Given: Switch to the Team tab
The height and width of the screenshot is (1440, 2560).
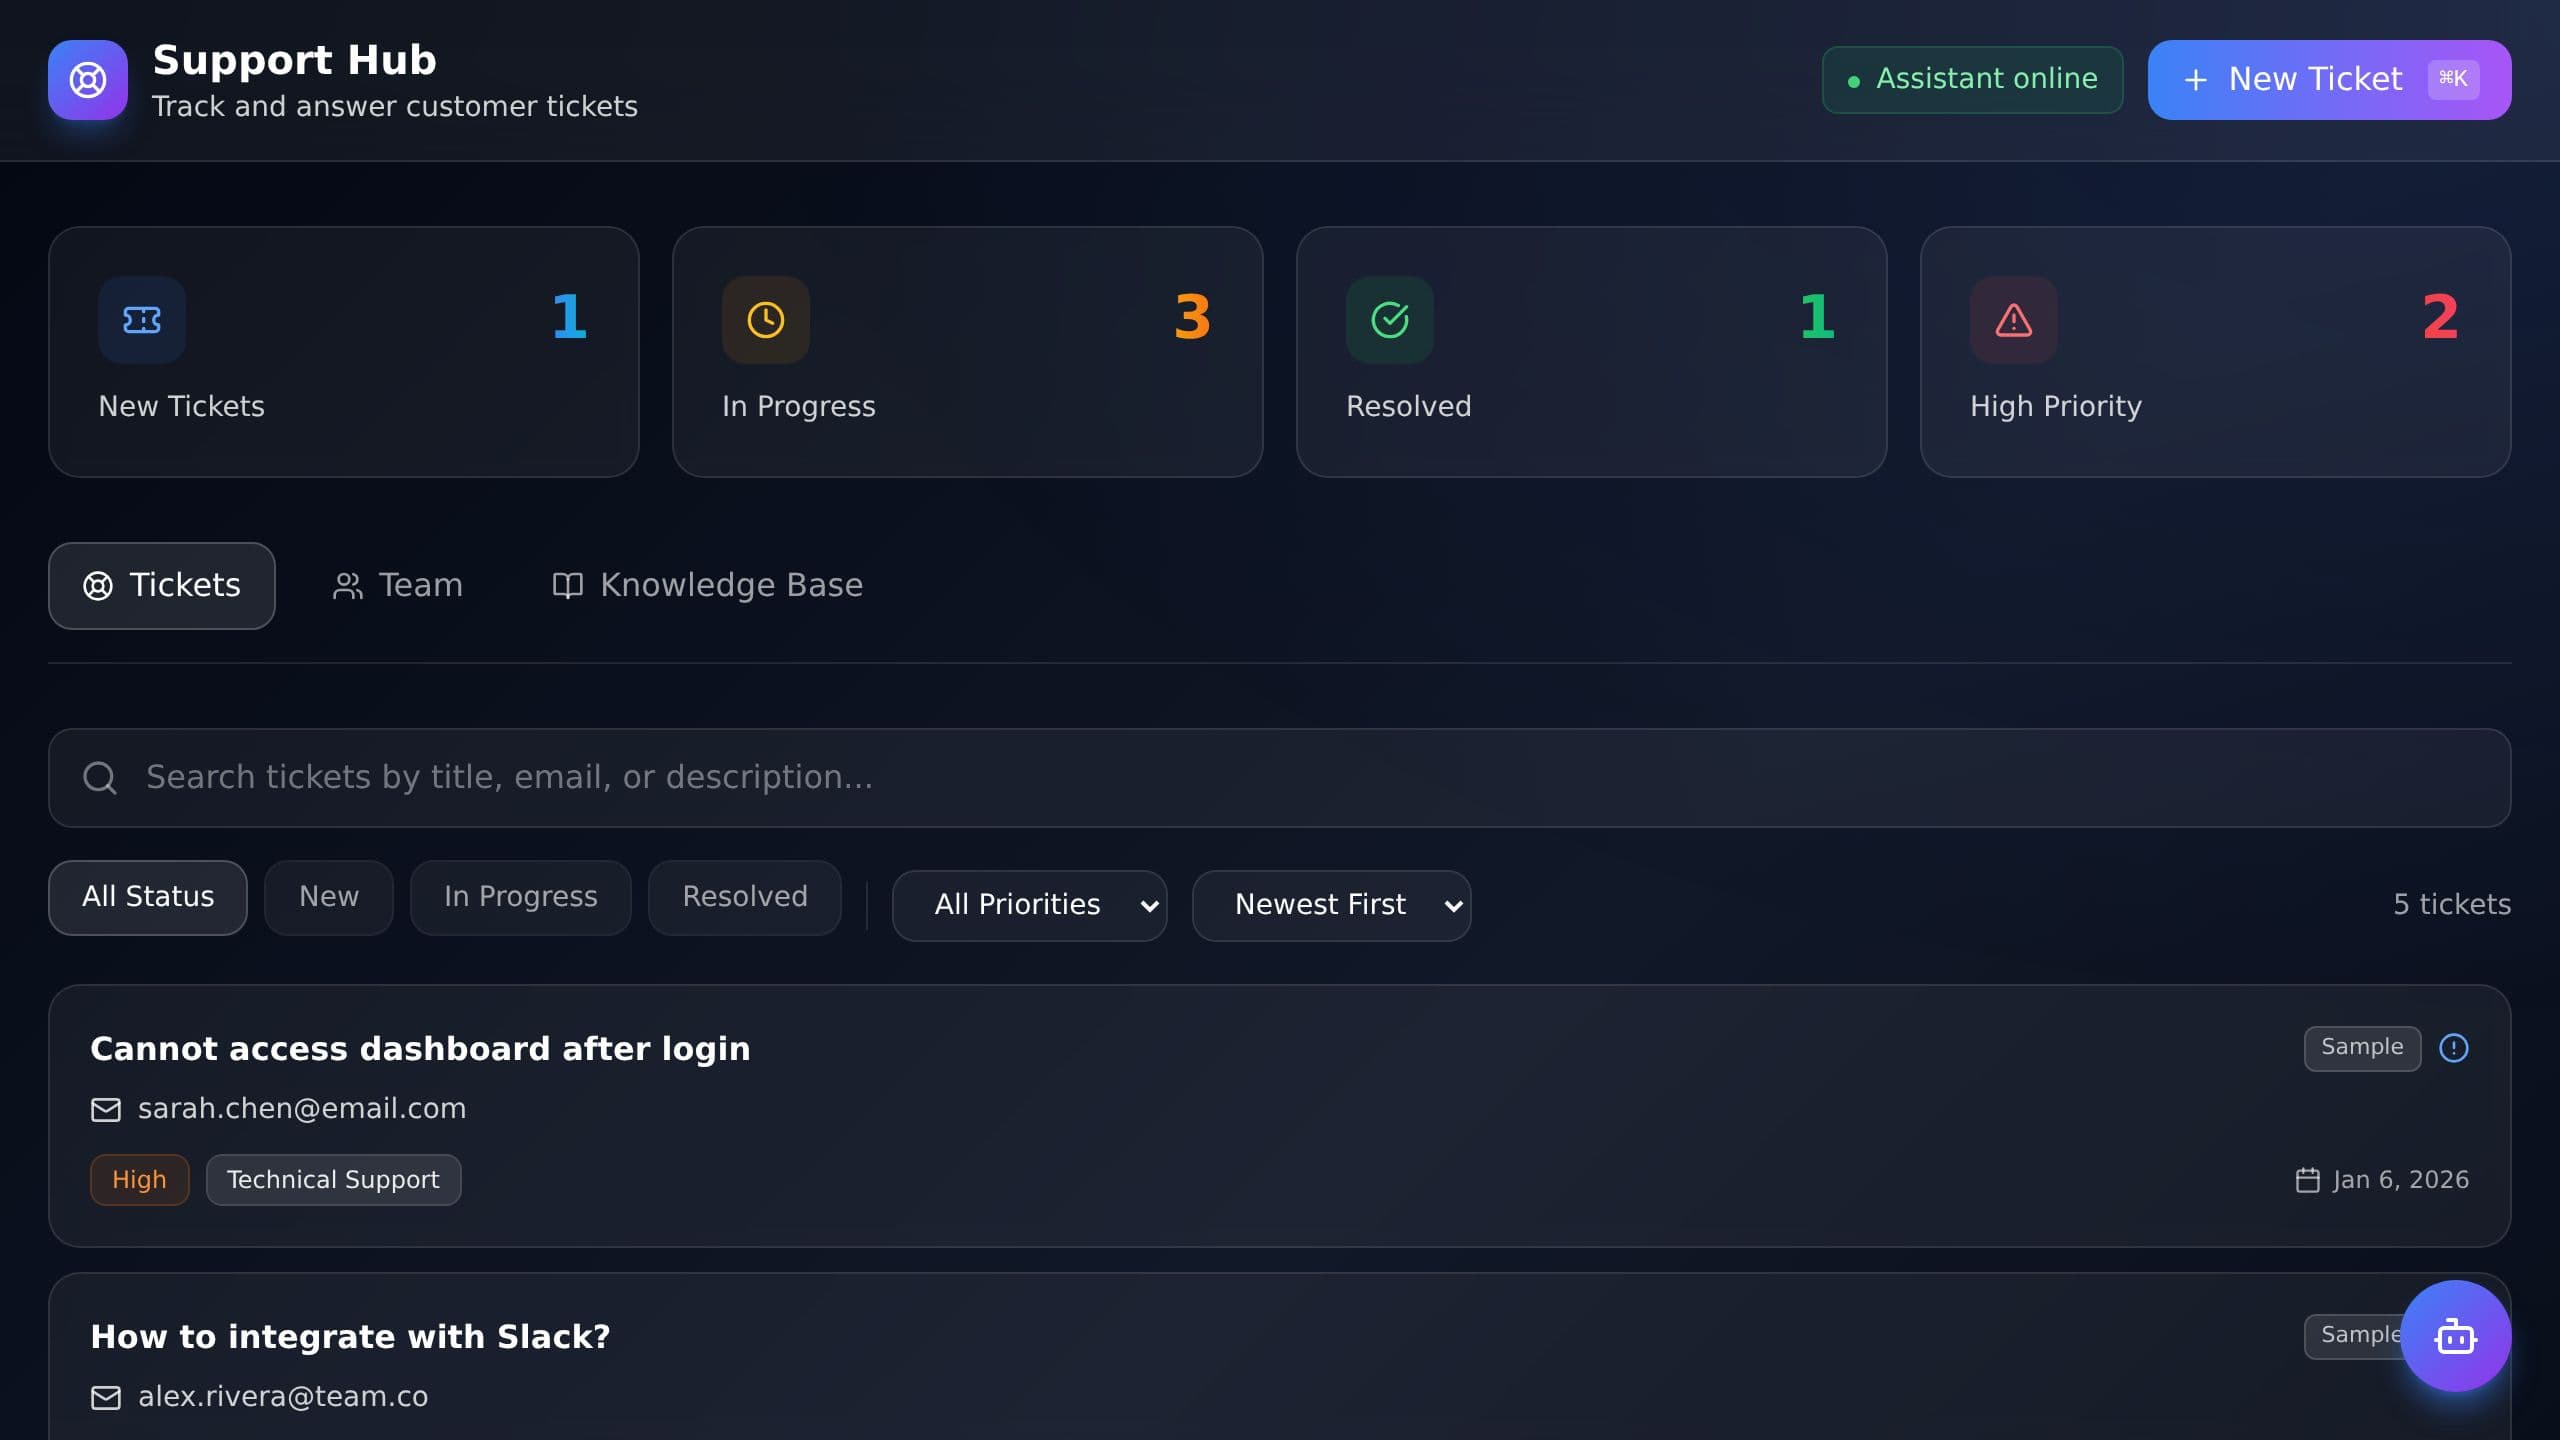Looking at the screenshot, I should (398, 585).
